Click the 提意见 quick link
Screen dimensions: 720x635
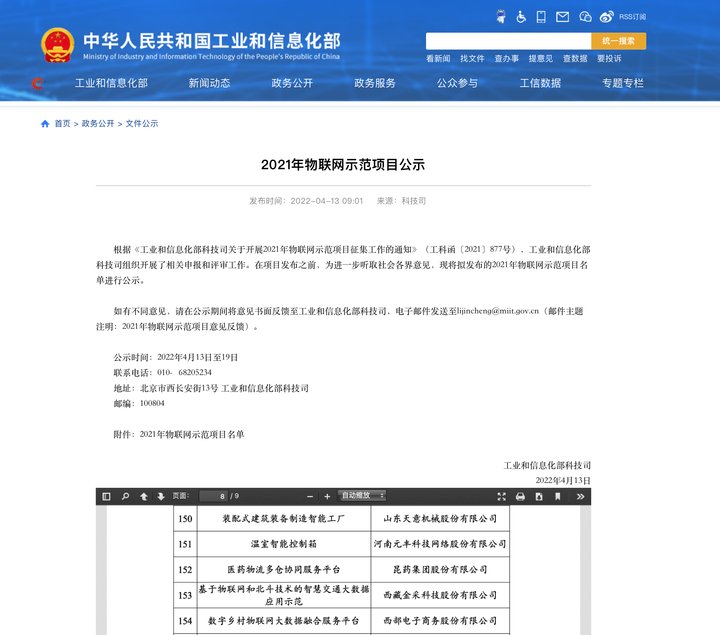click(540, 59)
